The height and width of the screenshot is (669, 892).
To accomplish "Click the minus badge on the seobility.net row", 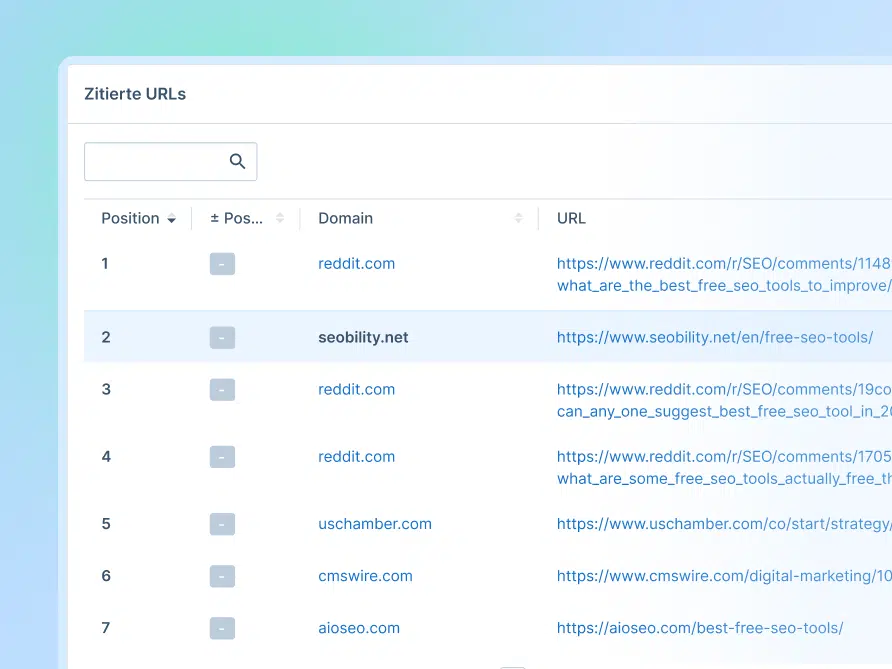I will pyautogui.click(x=222, y=337).
